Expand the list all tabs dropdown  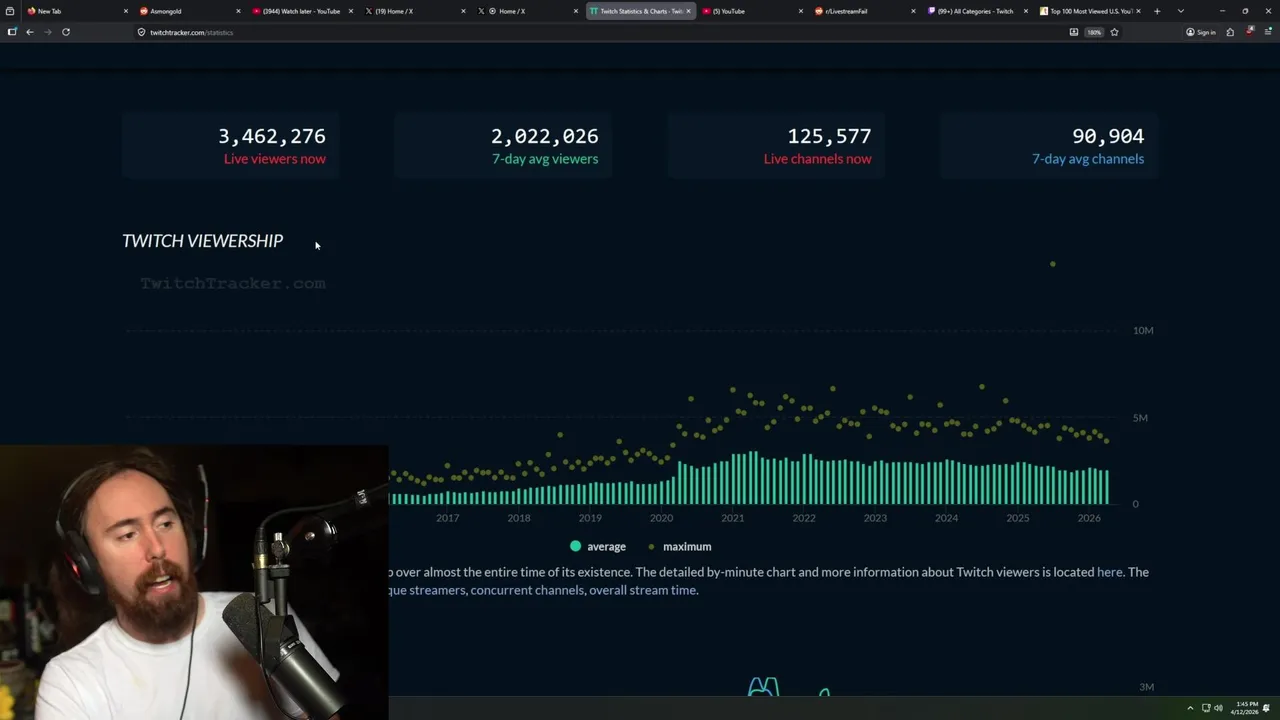[1181, 11]
